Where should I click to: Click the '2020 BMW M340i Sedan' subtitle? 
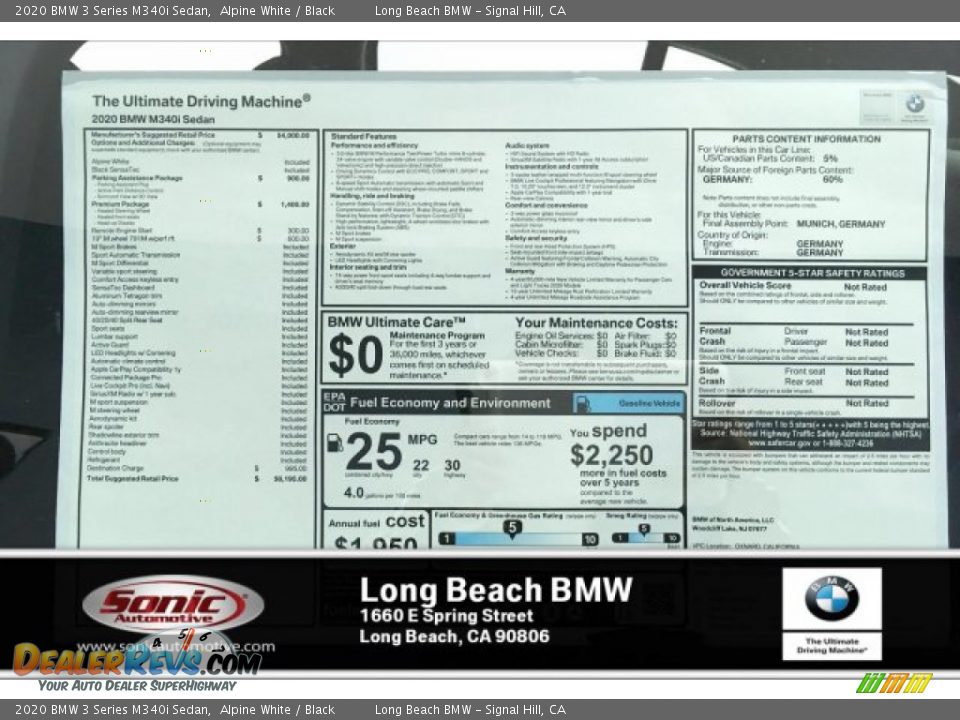click(x=153, y=119)
